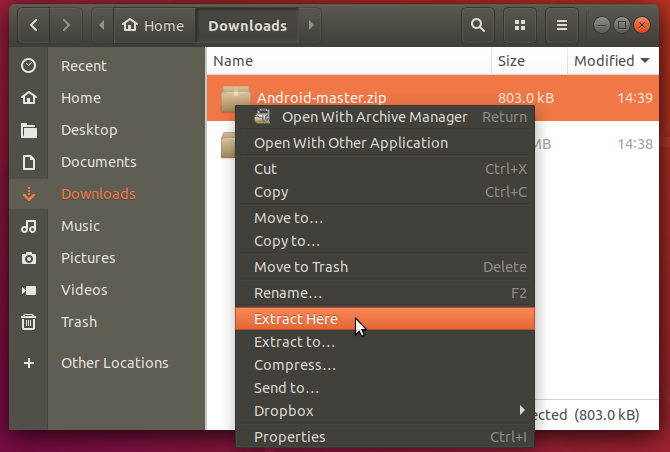Choose Move to… in context menu
This screenshot has height=452, width=670.
click(385, 218)
